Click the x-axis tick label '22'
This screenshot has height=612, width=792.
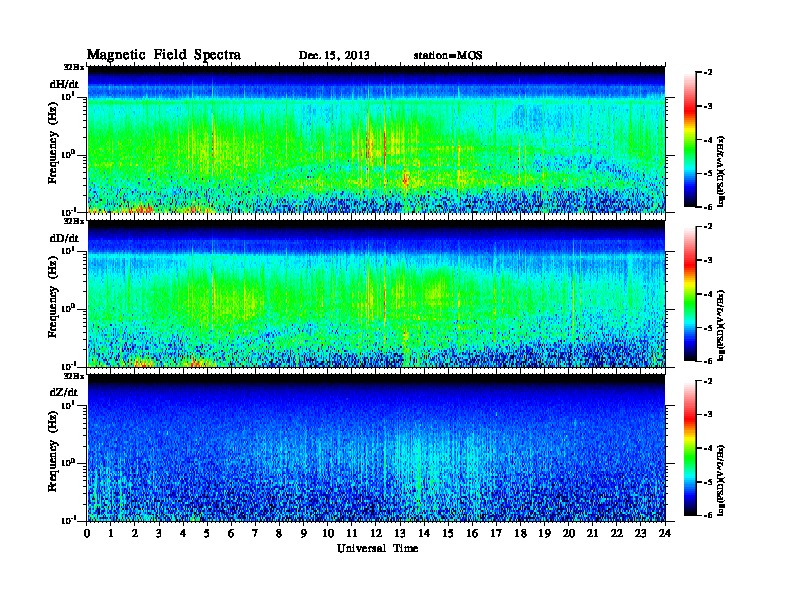point(616,533)
